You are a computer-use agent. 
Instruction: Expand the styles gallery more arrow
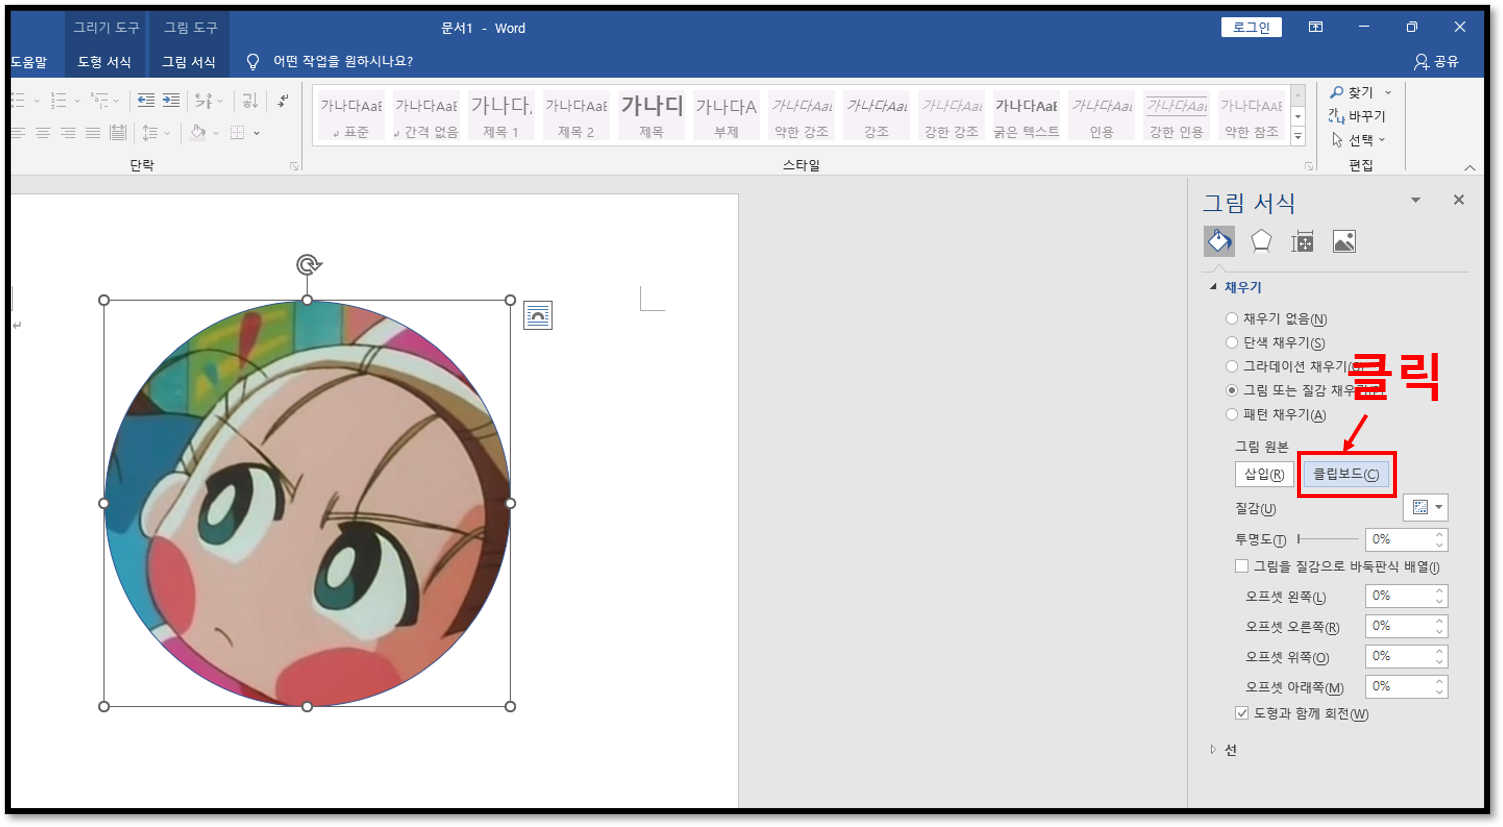1299,137
